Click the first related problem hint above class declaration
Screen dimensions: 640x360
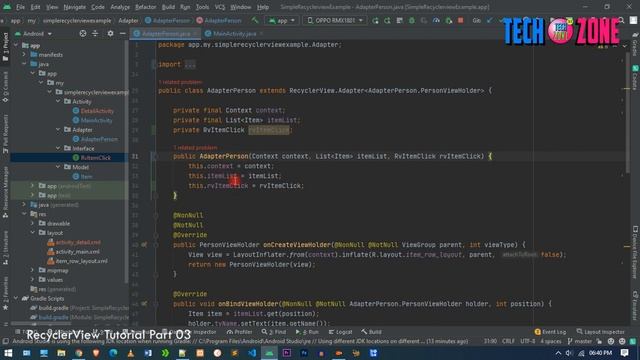click(x=180, y=82)
